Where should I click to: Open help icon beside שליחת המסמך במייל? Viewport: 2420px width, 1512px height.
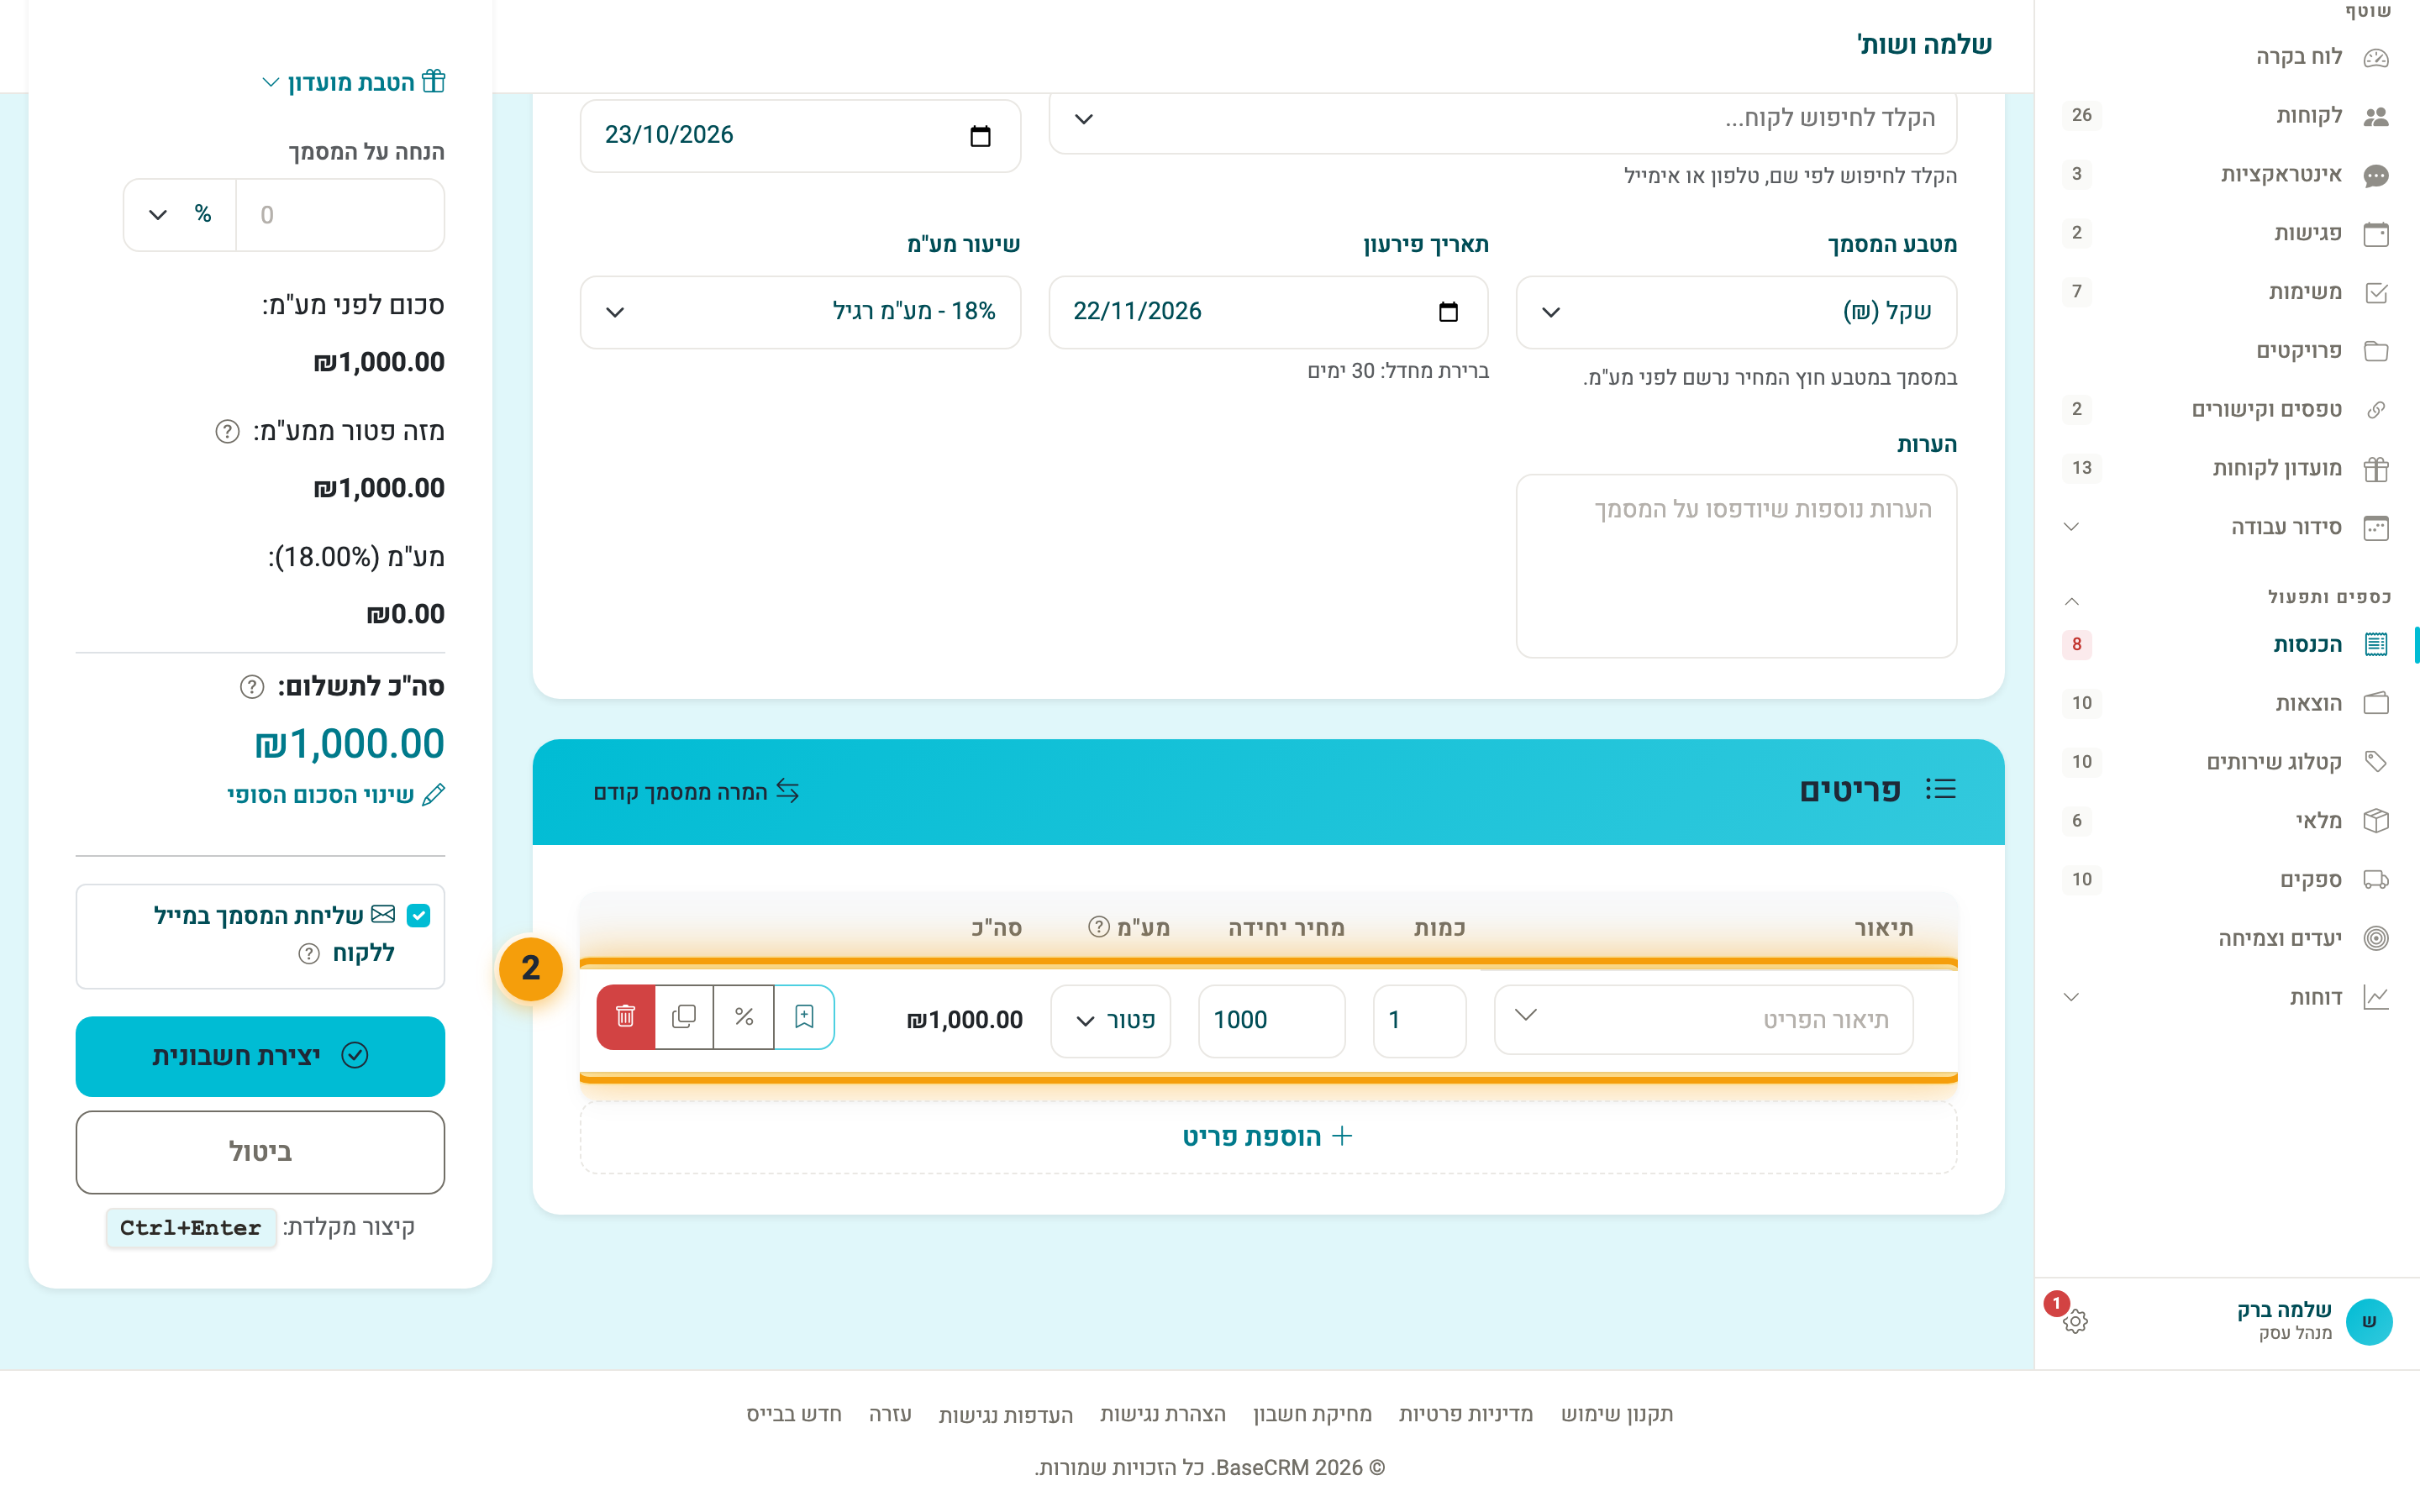(309, 954)
